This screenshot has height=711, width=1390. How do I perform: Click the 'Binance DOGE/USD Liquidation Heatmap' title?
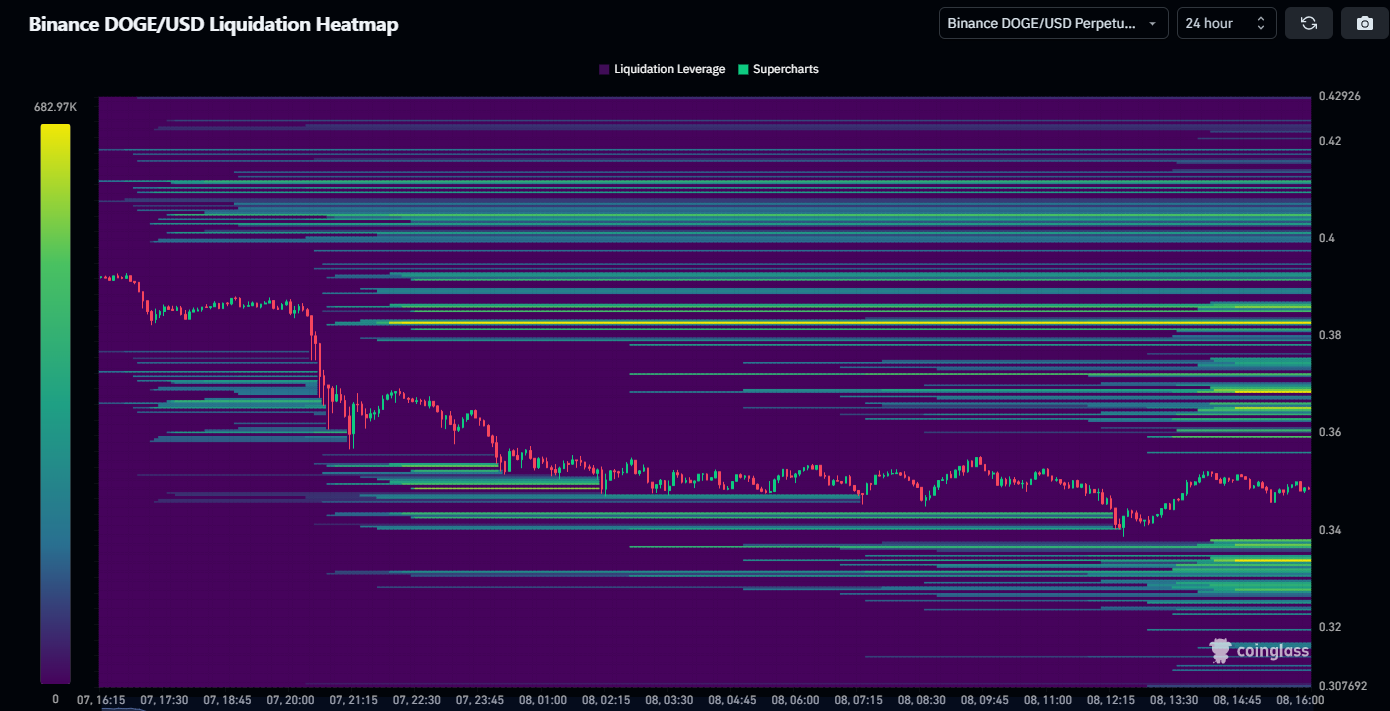213,24
